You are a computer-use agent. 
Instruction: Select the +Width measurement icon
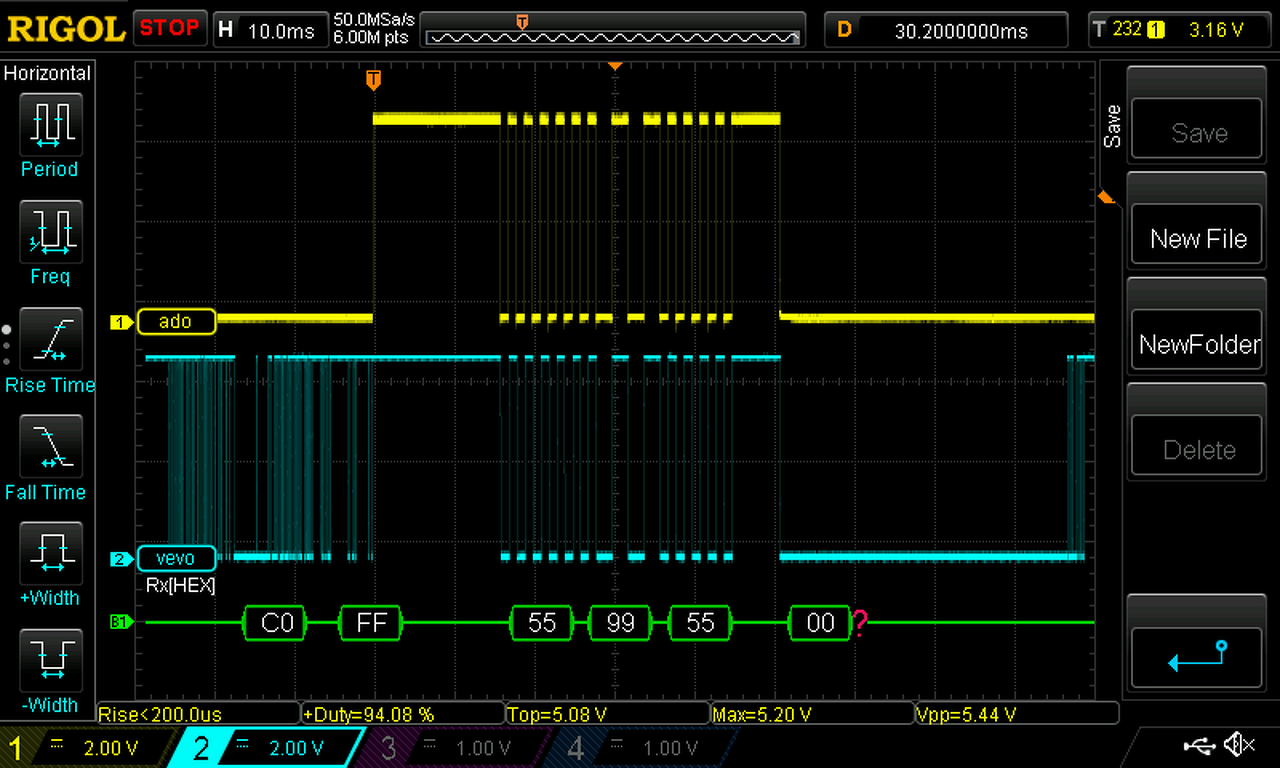click(50, 551)
